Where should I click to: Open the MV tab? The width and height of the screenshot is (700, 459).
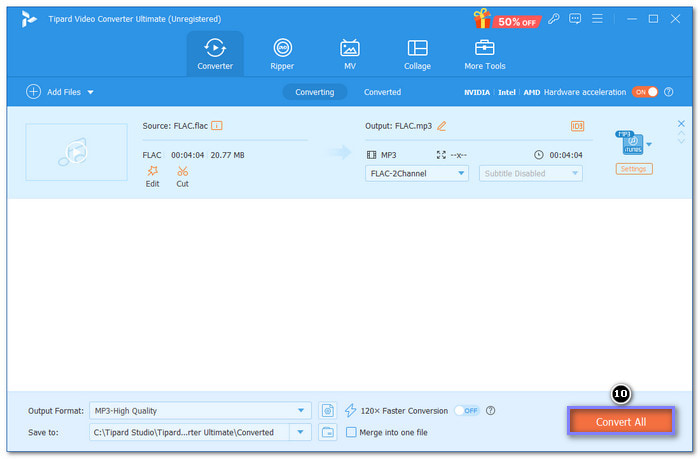(x=350, y=54)
